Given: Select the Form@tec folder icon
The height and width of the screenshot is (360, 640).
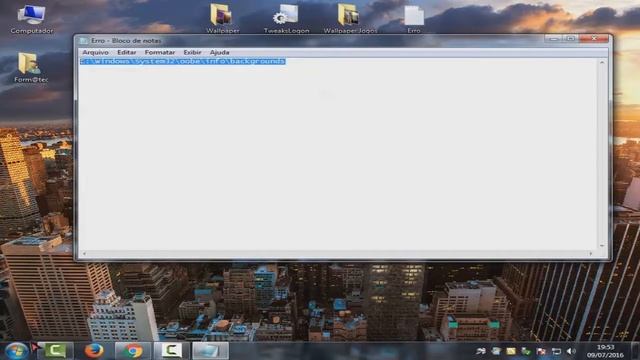Looking at the screenshot, I should coord(31,68).
